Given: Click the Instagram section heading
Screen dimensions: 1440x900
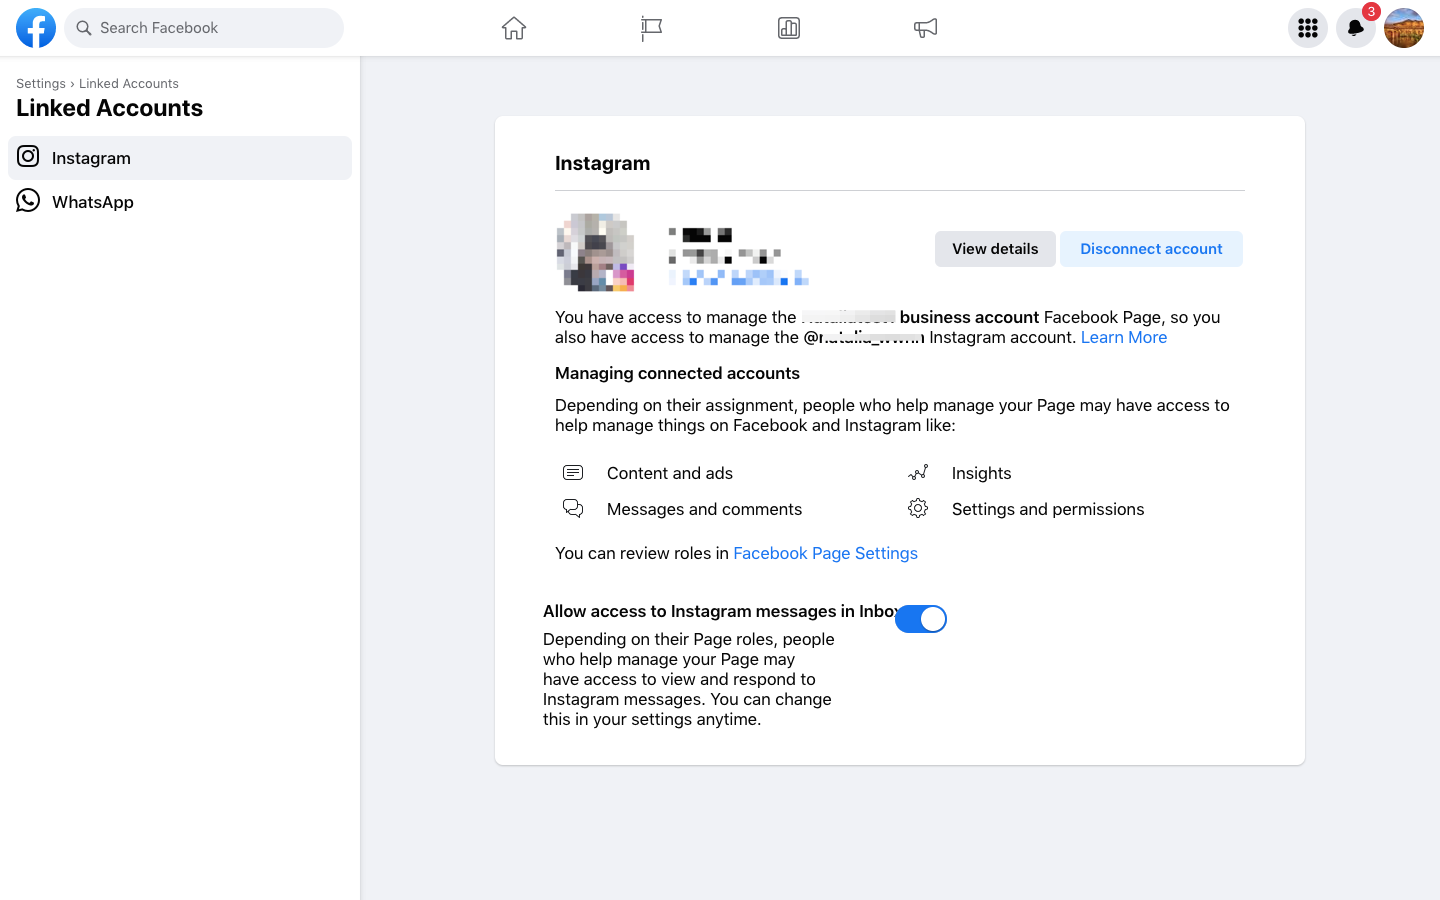Looking at the screenshot, I should pyautogui.click(x=602, y=163).
